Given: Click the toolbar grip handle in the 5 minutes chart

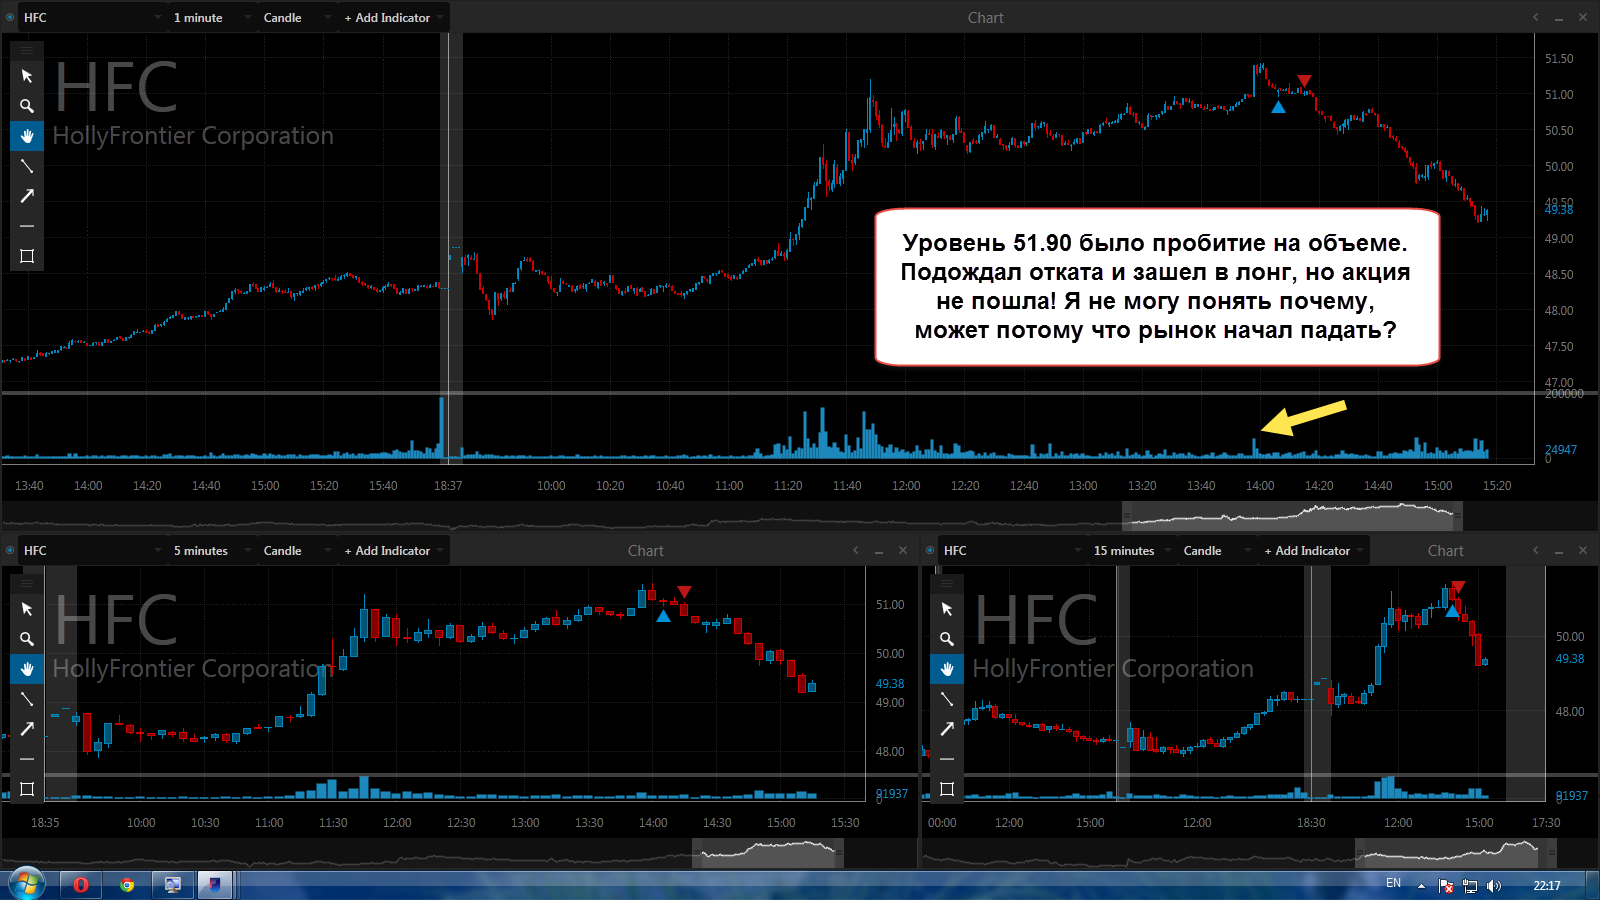Looking at the screenshot, I should click(27, 582).
